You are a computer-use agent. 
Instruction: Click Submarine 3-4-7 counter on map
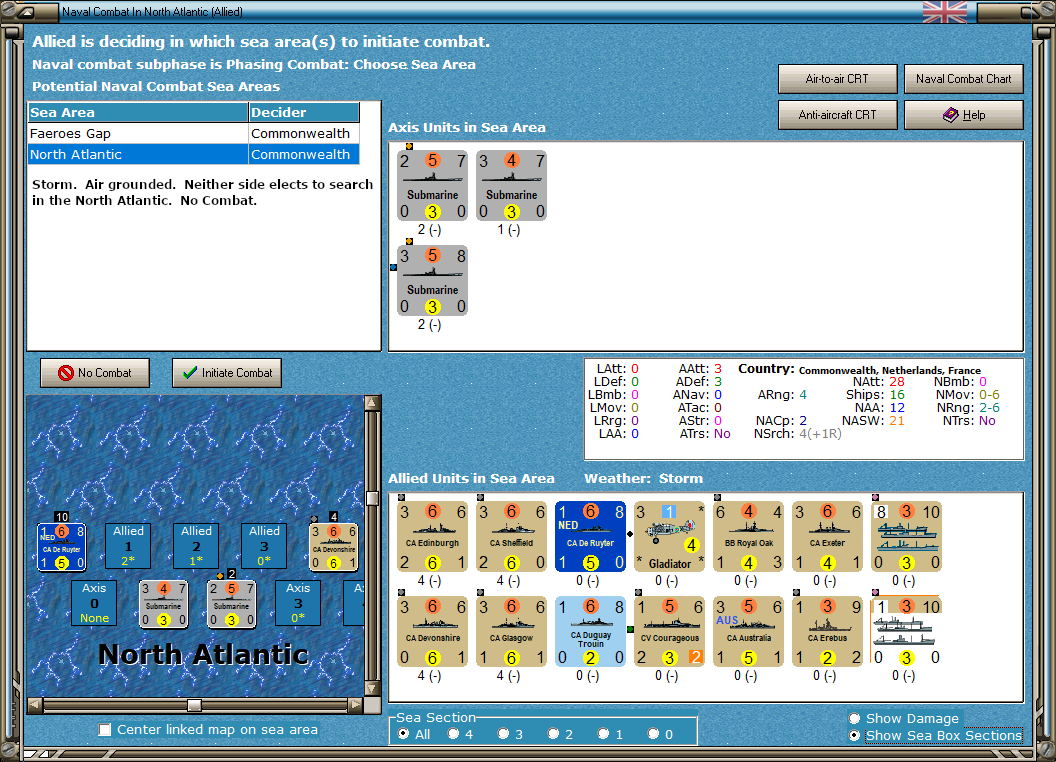click(164, 604)
